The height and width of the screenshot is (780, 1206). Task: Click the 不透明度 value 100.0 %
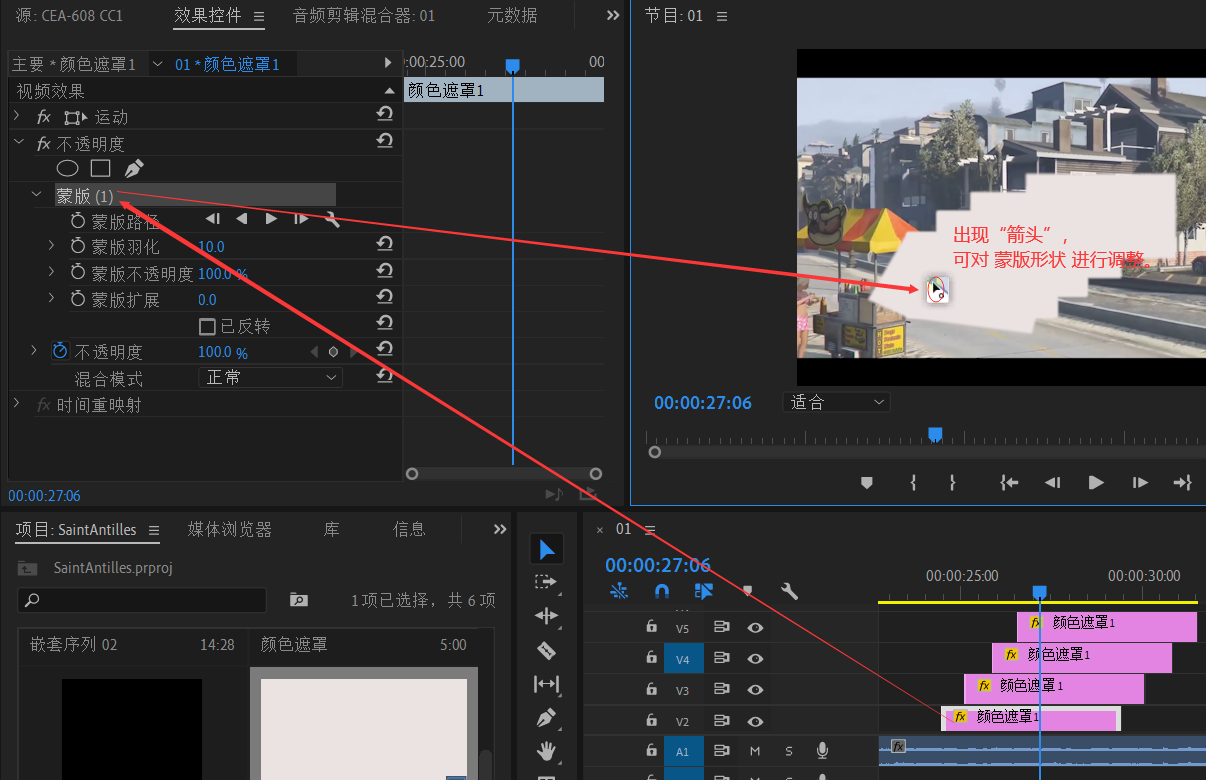point(223,352)
